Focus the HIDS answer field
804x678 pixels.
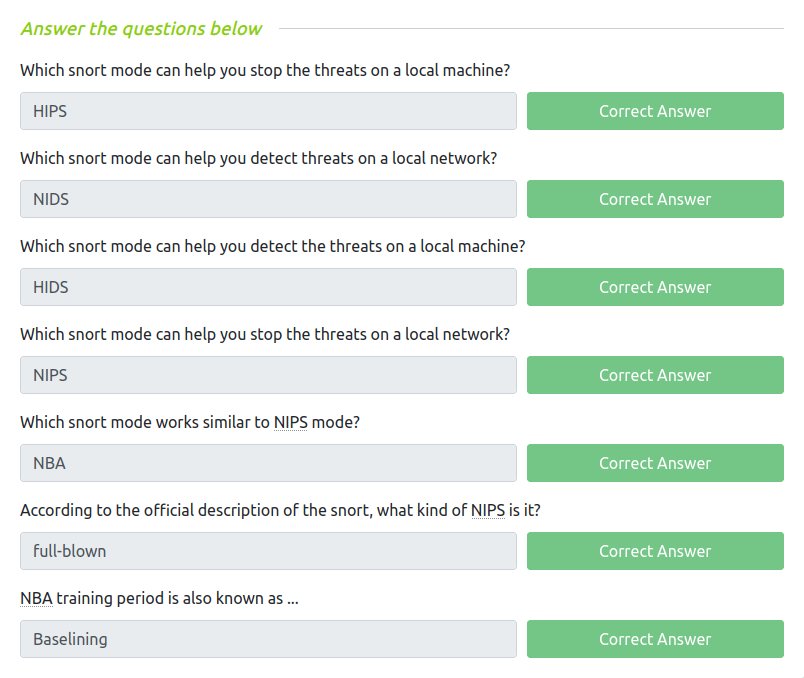click(268, 287)
